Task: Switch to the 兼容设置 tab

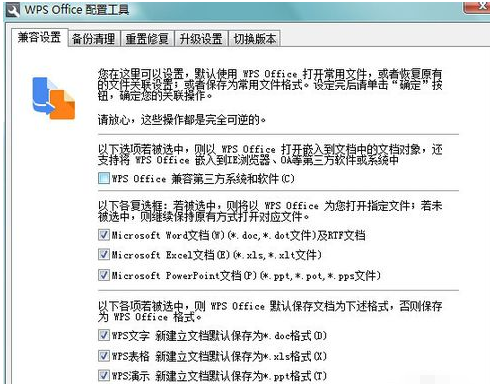Action: coord(39,37)
